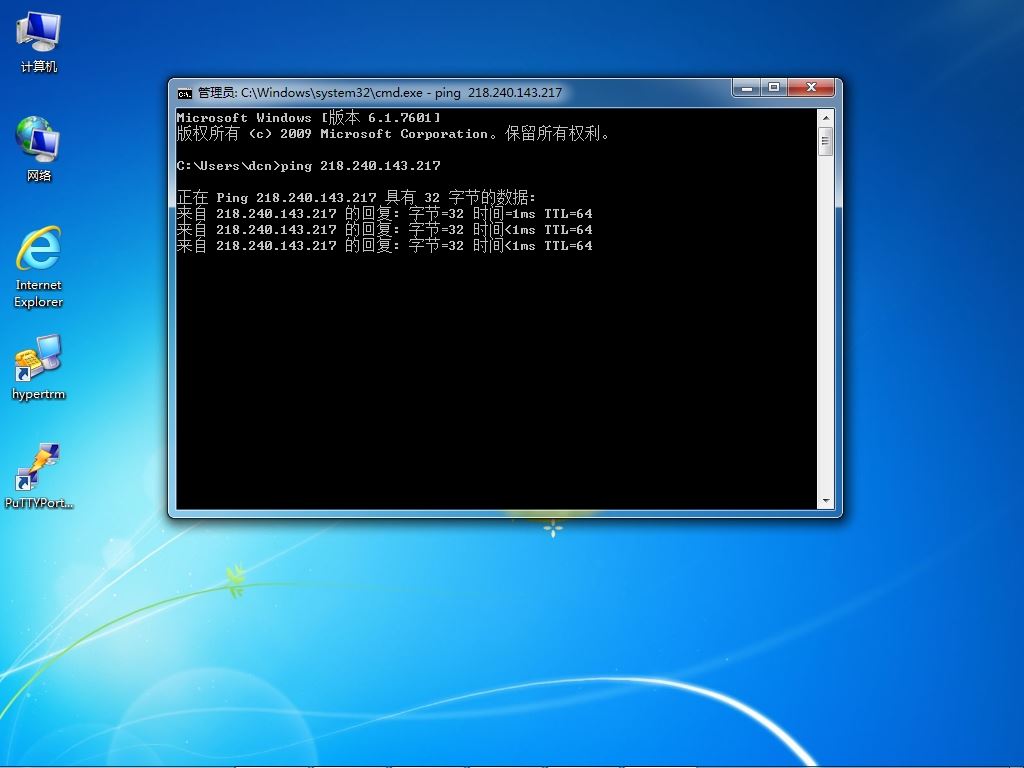
Task: Click the cmd window scrollbar thumb
Action: click(825, 142)
